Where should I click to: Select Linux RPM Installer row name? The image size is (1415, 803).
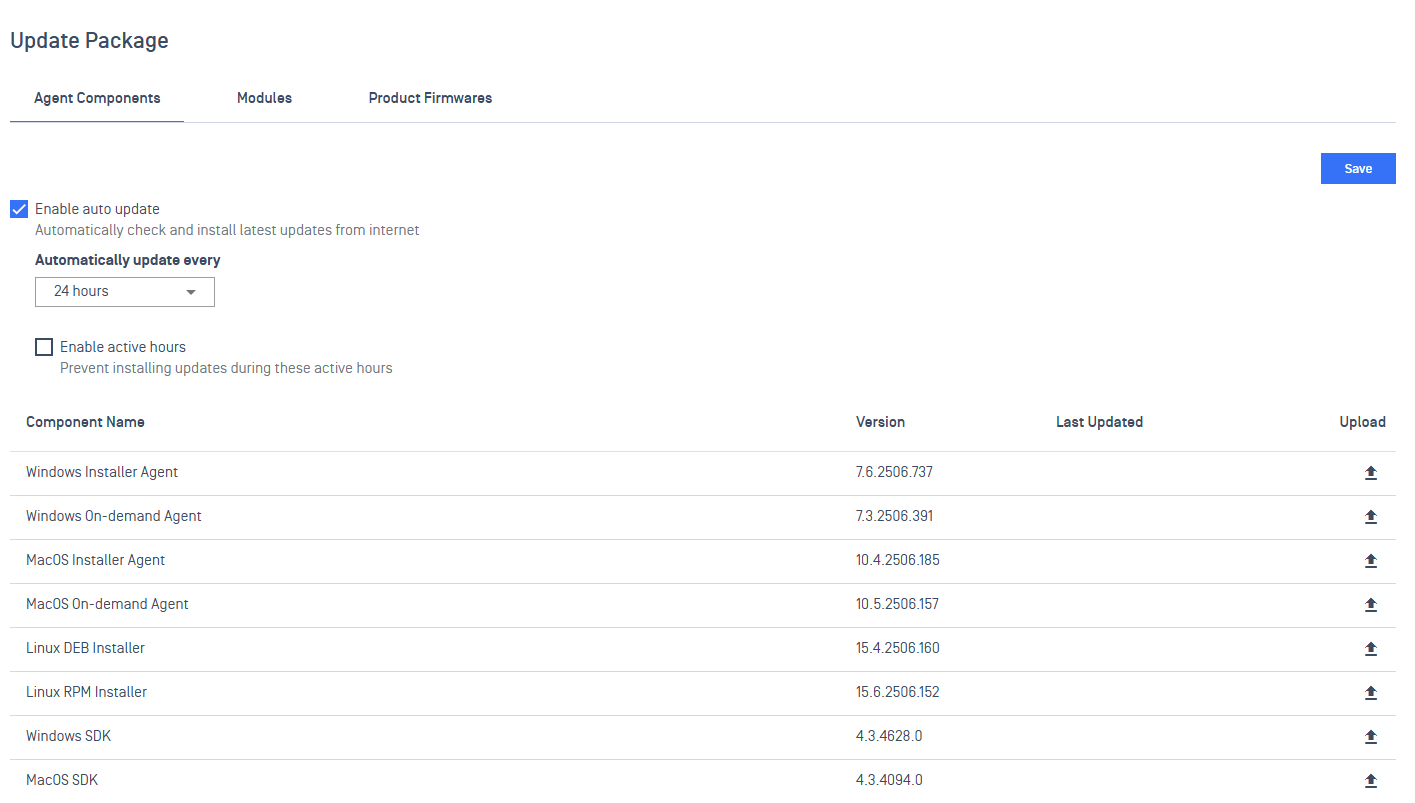[x=86, y=692]
